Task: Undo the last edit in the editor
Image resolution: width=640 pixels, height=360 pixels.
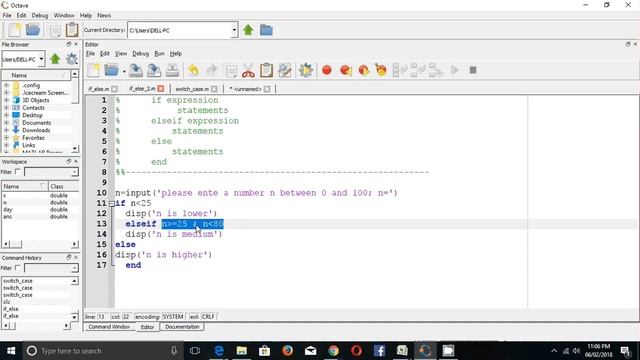Action: coord(193,70)
